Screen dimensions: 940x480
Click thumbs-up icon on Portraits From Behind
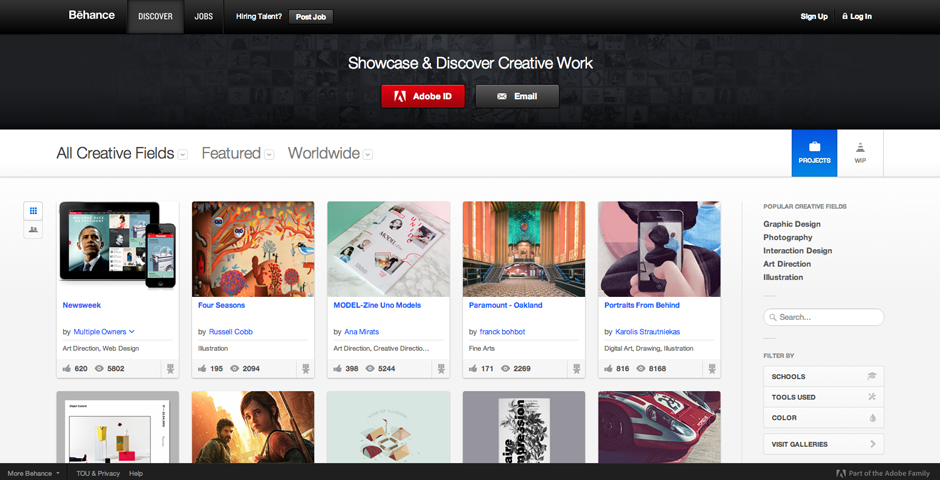click(608, 369)
